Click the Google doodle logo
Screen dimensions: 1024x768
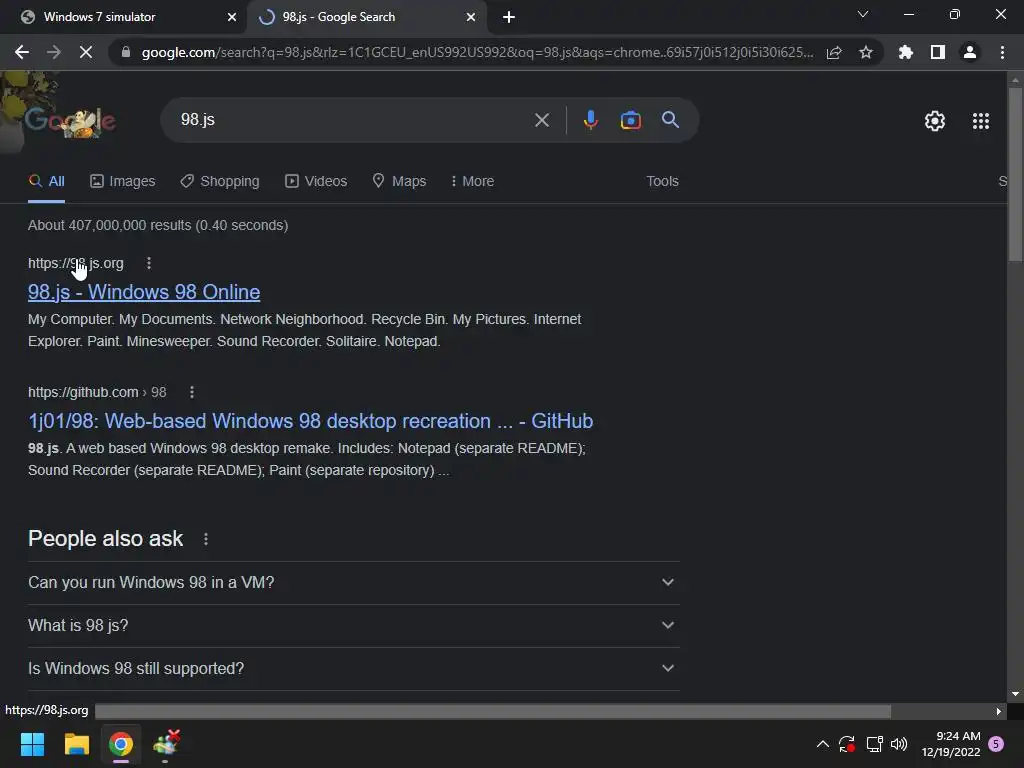tap(71, 121)
